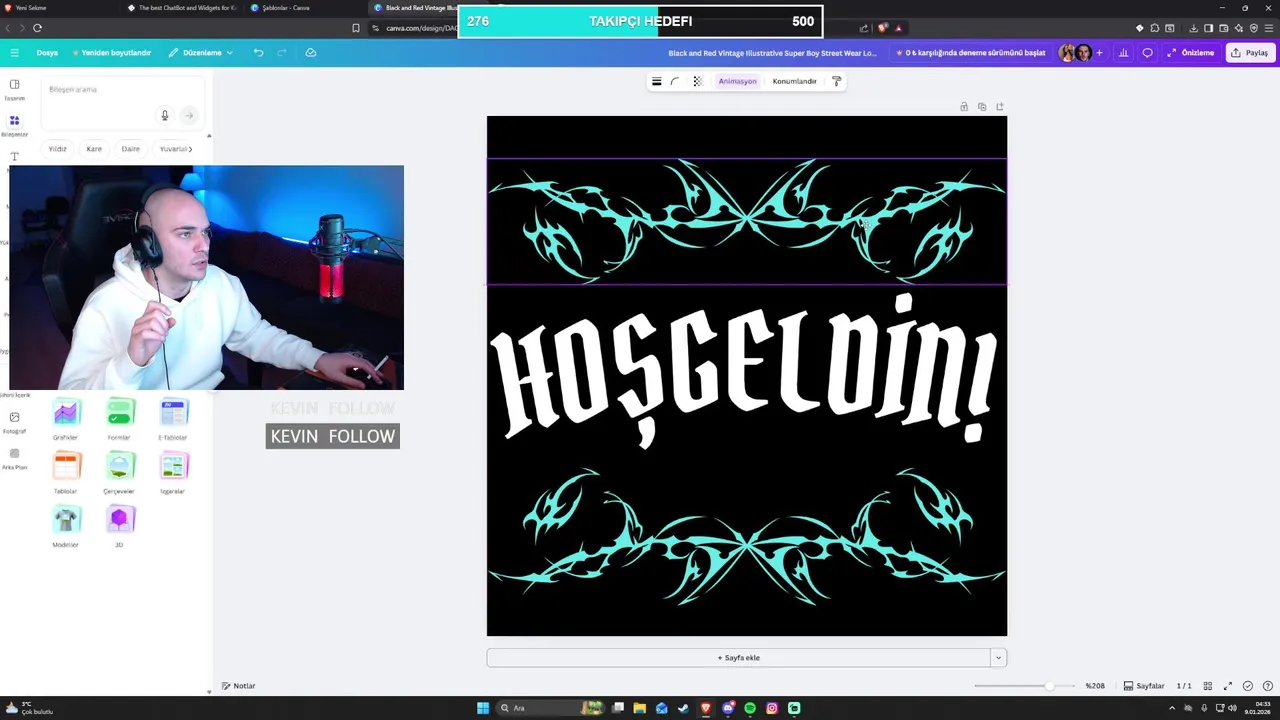This screenshot has width=1280, height=720.
Task: Rename the design title in header
Action: (772, 53)
